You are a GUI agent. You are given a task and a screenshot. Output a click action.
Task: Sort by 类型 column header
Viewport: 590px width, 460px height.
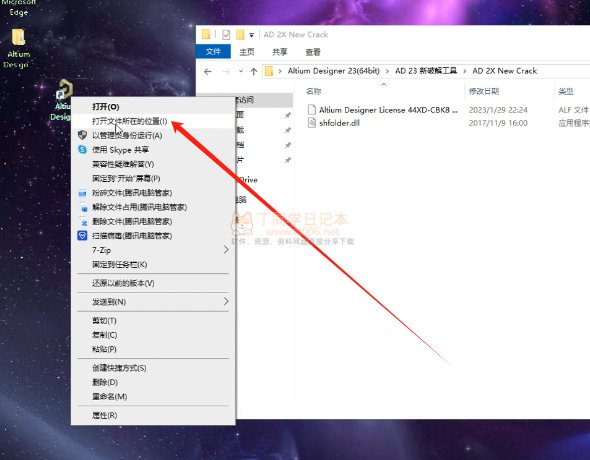(x=566, y=91)
